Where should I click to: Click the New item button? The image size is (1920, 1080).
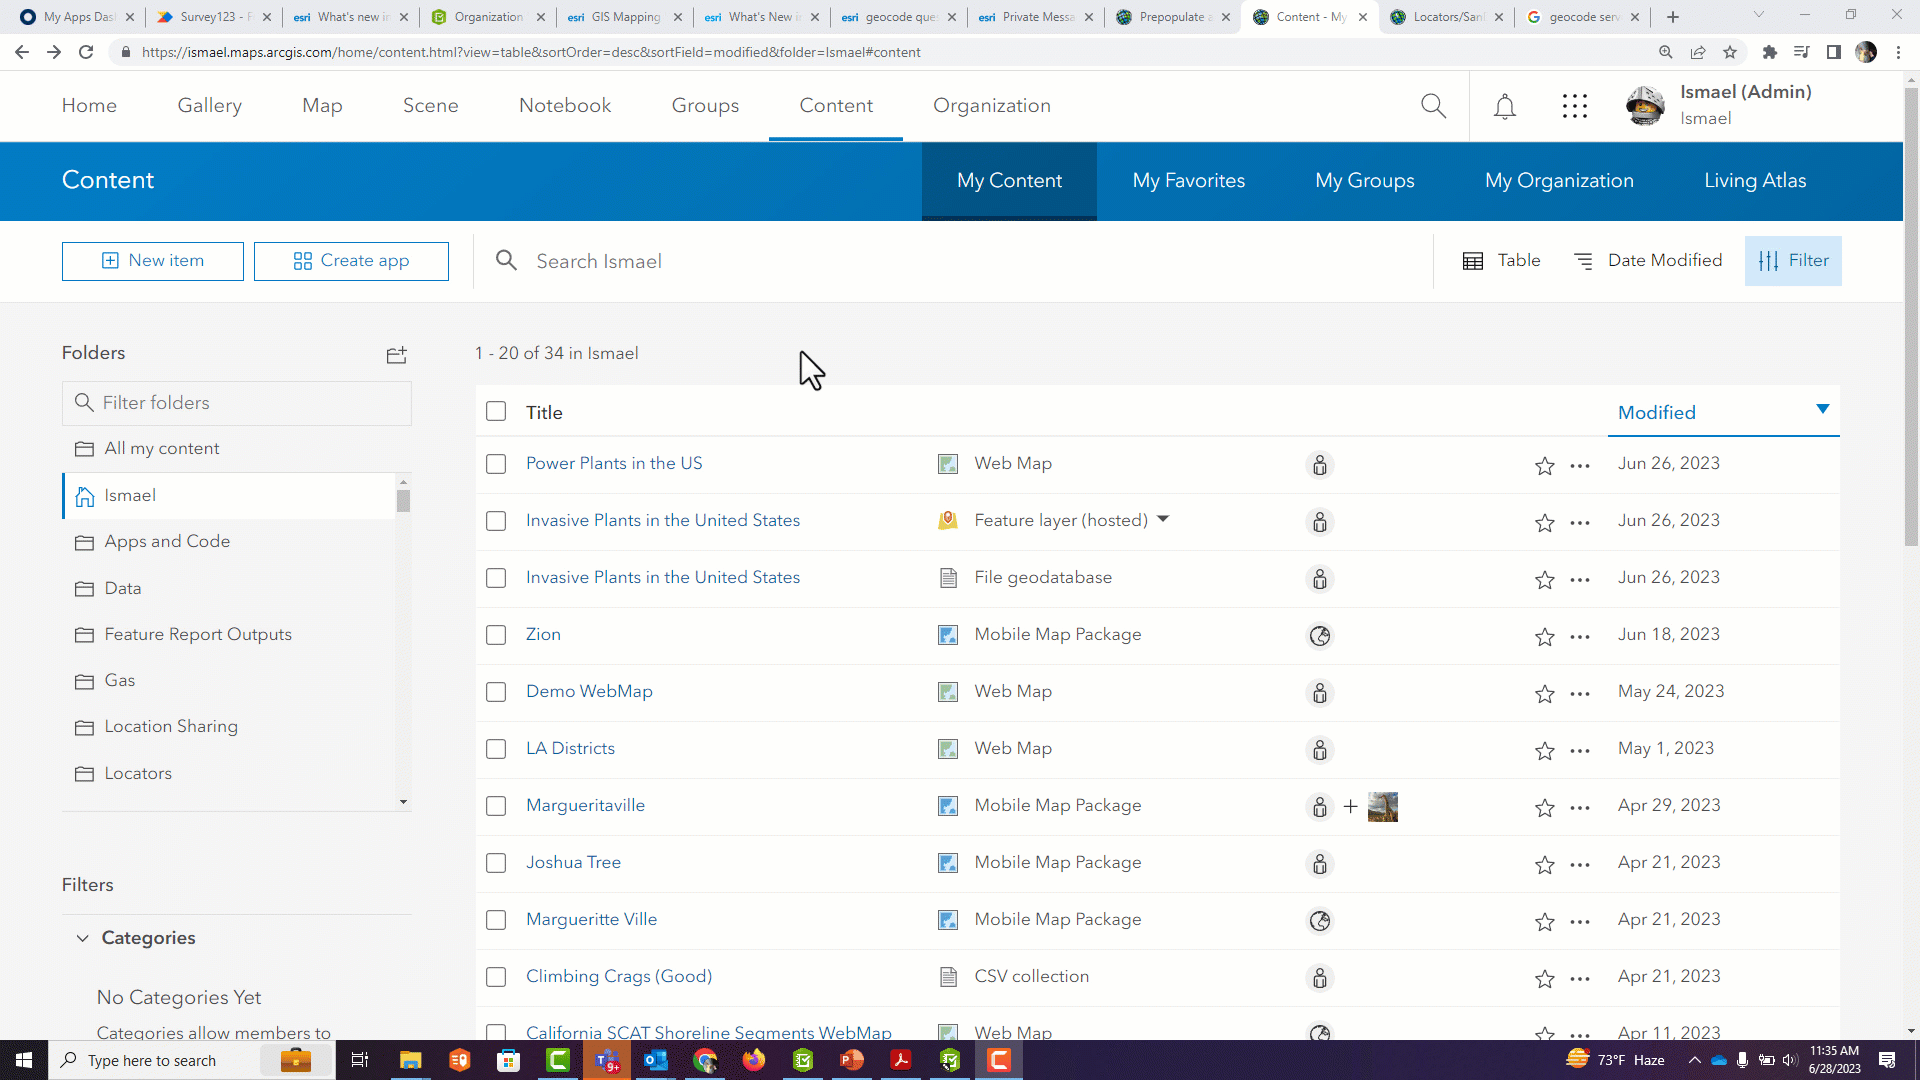153,261
